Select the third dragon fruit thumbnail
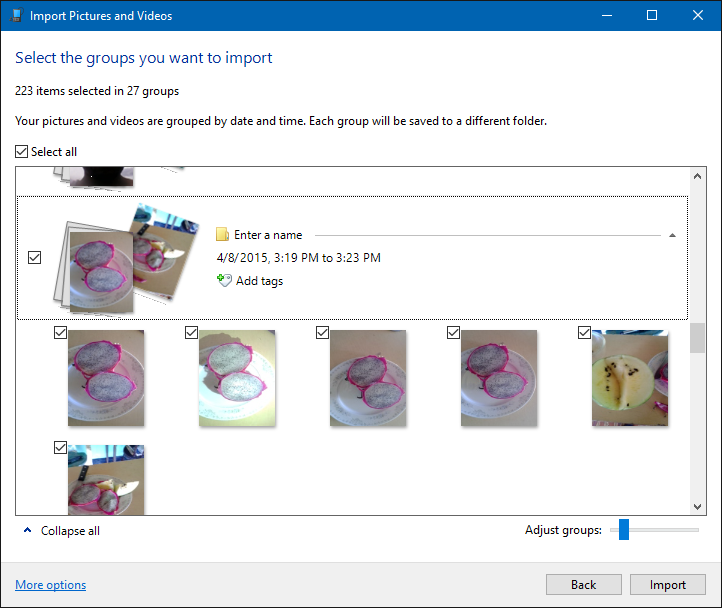Screen dimensions: 722x608 tap(368, 378)
